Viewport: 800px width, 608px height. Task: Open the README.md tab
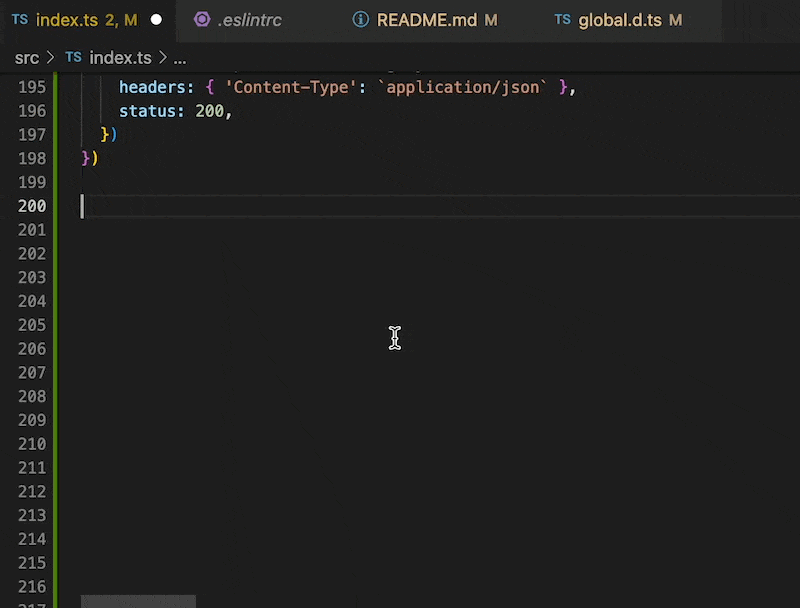pos(437,20)
